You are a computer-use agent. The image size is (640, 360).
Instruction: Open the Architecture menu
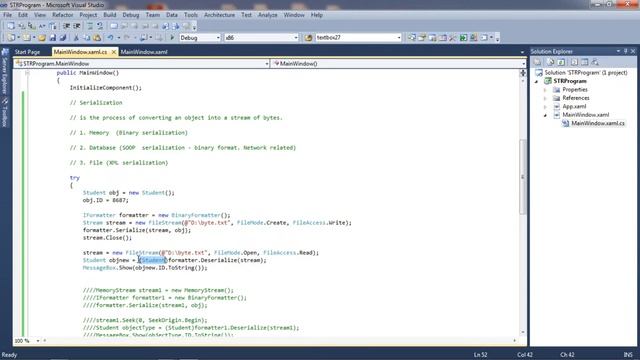pyautogui.click(x=219, y=15)
